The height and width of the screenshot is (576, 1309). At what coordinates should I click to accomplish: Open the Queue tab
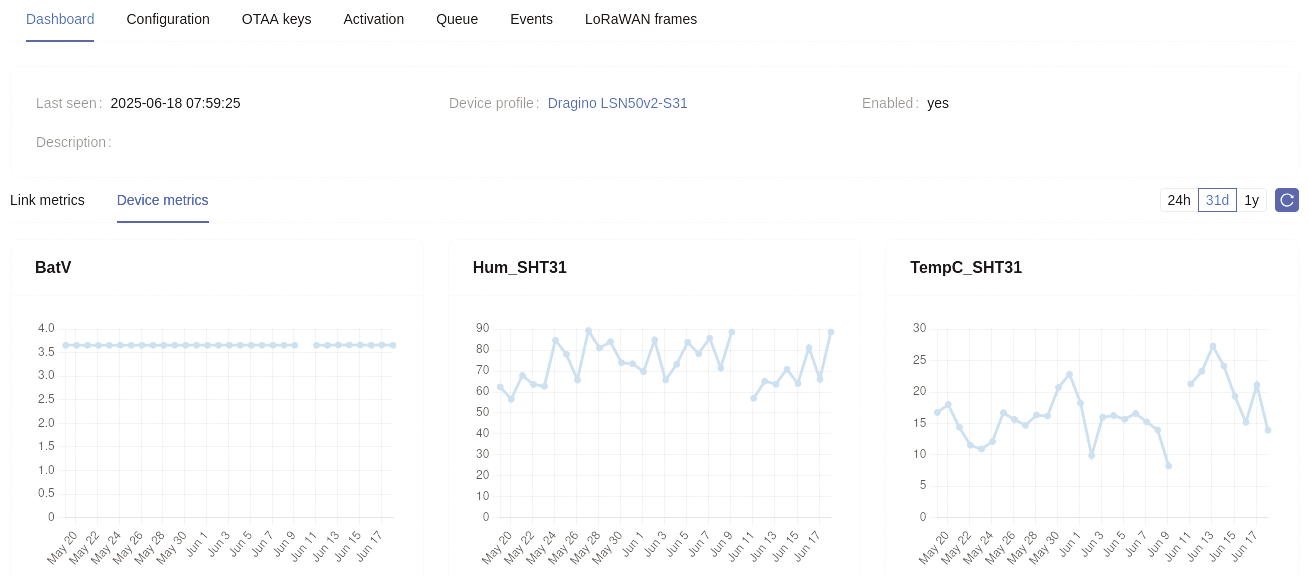point(457,19)
